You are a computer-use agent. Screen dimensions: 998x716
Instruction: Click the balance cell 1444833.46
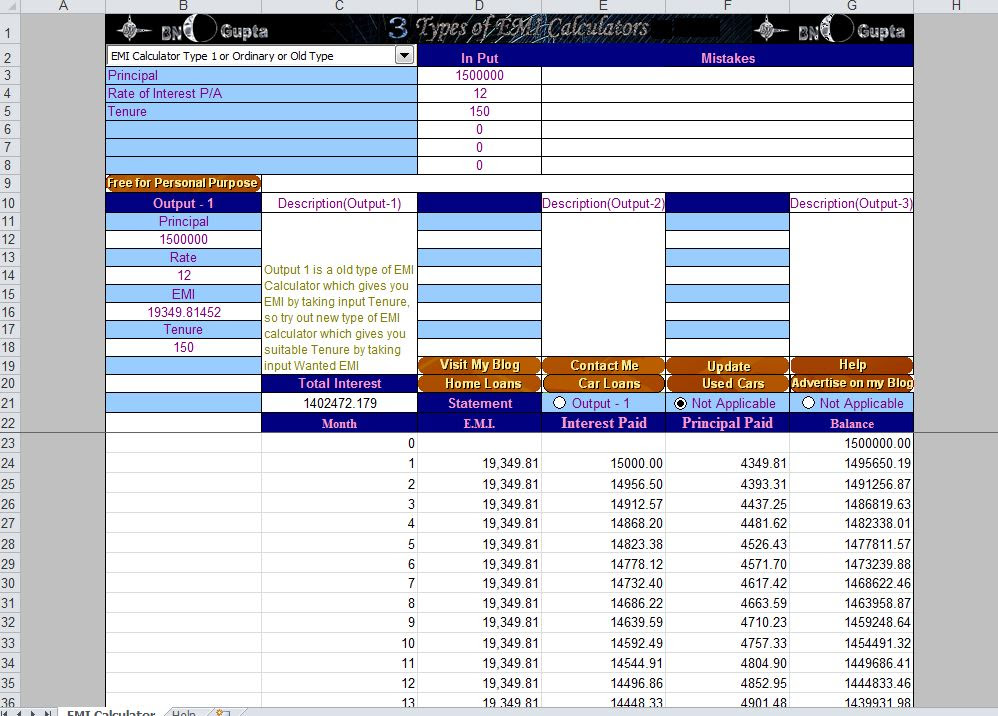[x=852, y=683]
